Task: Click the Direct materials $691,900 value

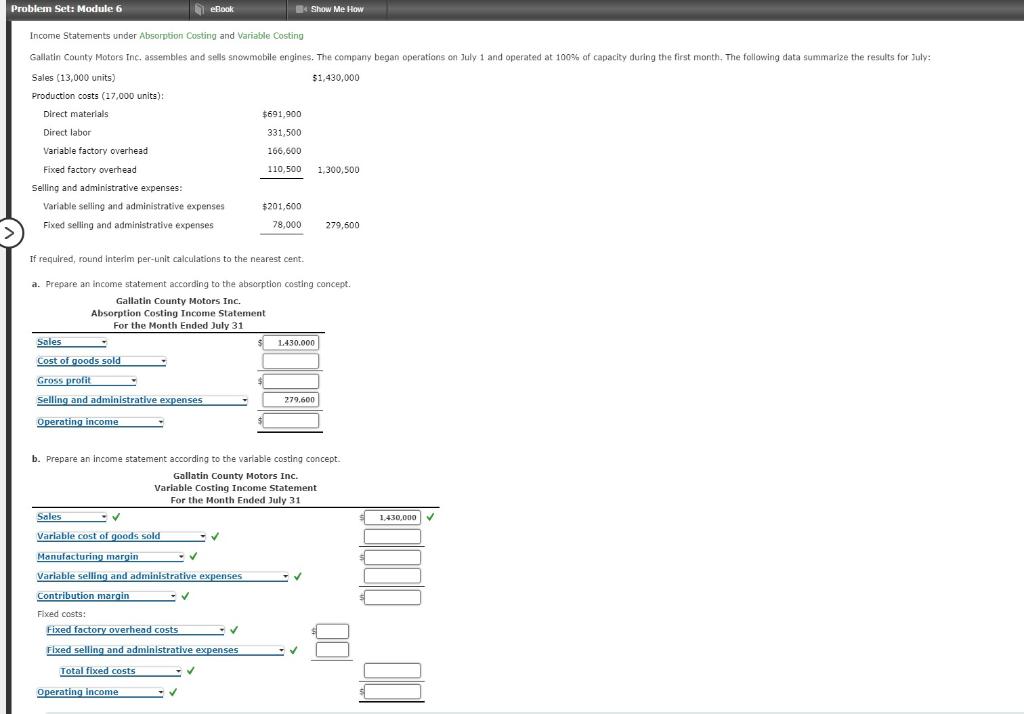Action: pyautogui.click(x=281, y=114)
